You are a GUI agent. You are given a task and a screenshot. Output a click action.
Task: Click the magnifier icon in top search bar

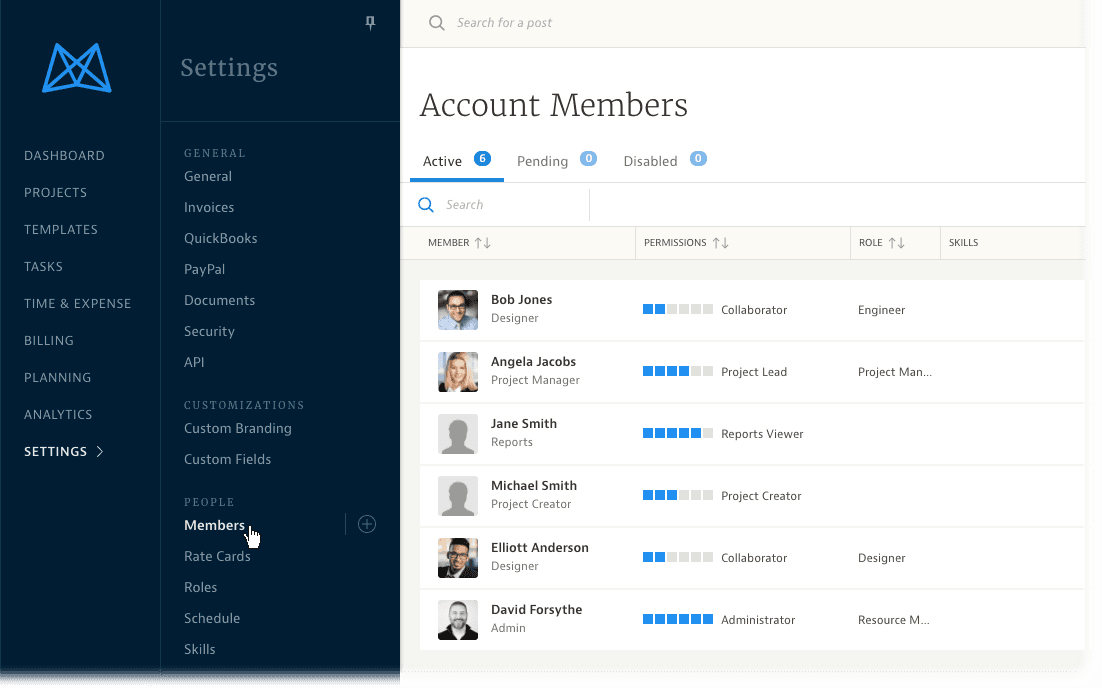coord(437,23)
